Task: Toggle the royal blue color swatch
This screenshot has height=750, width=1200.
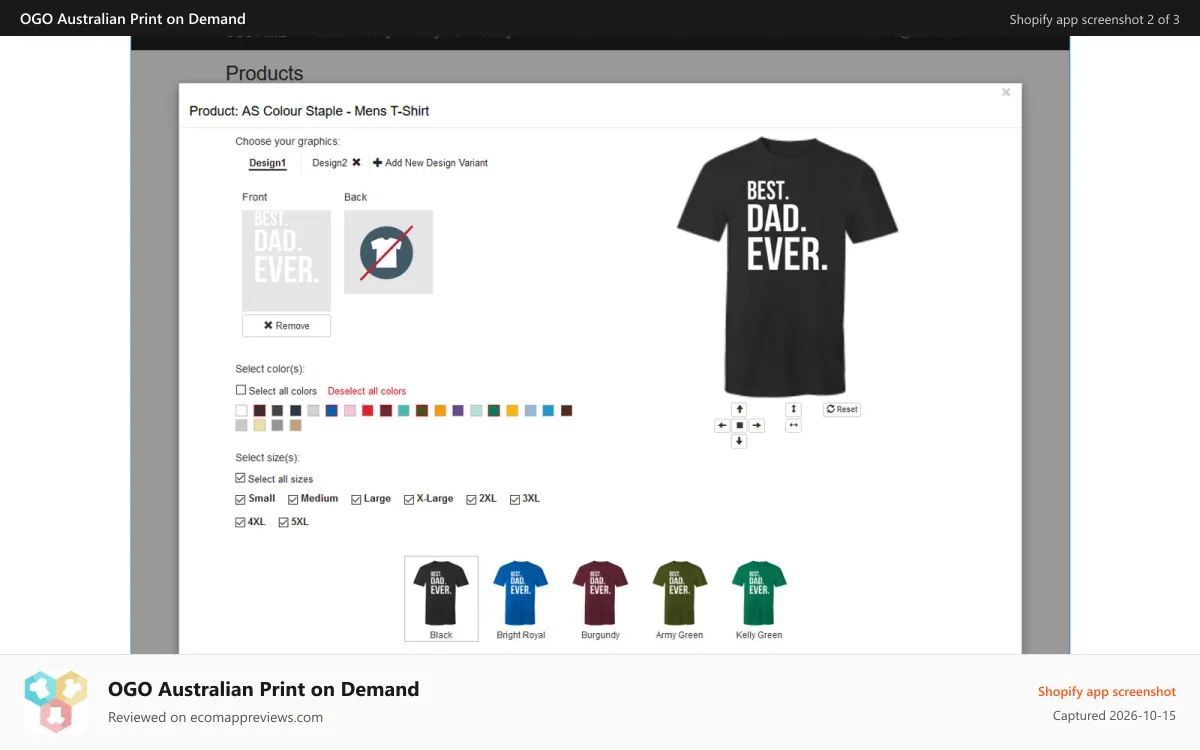Action: click(331, 411)
